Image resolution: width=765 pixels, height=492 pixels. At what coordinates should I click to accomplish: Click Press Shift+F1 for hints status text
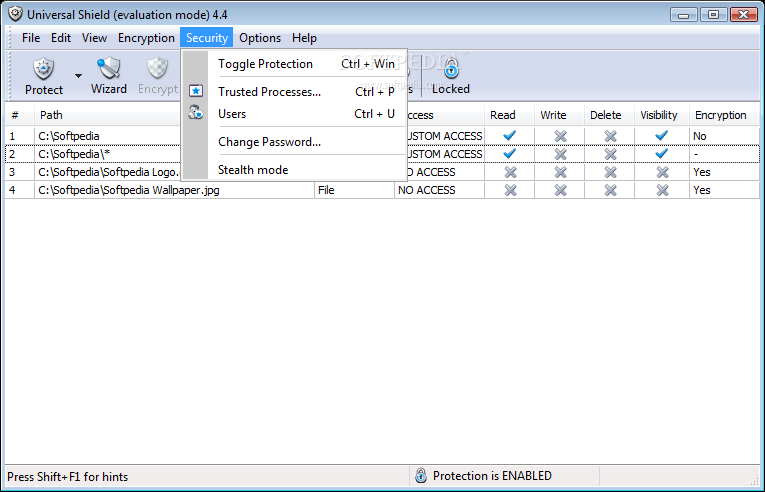67,477
